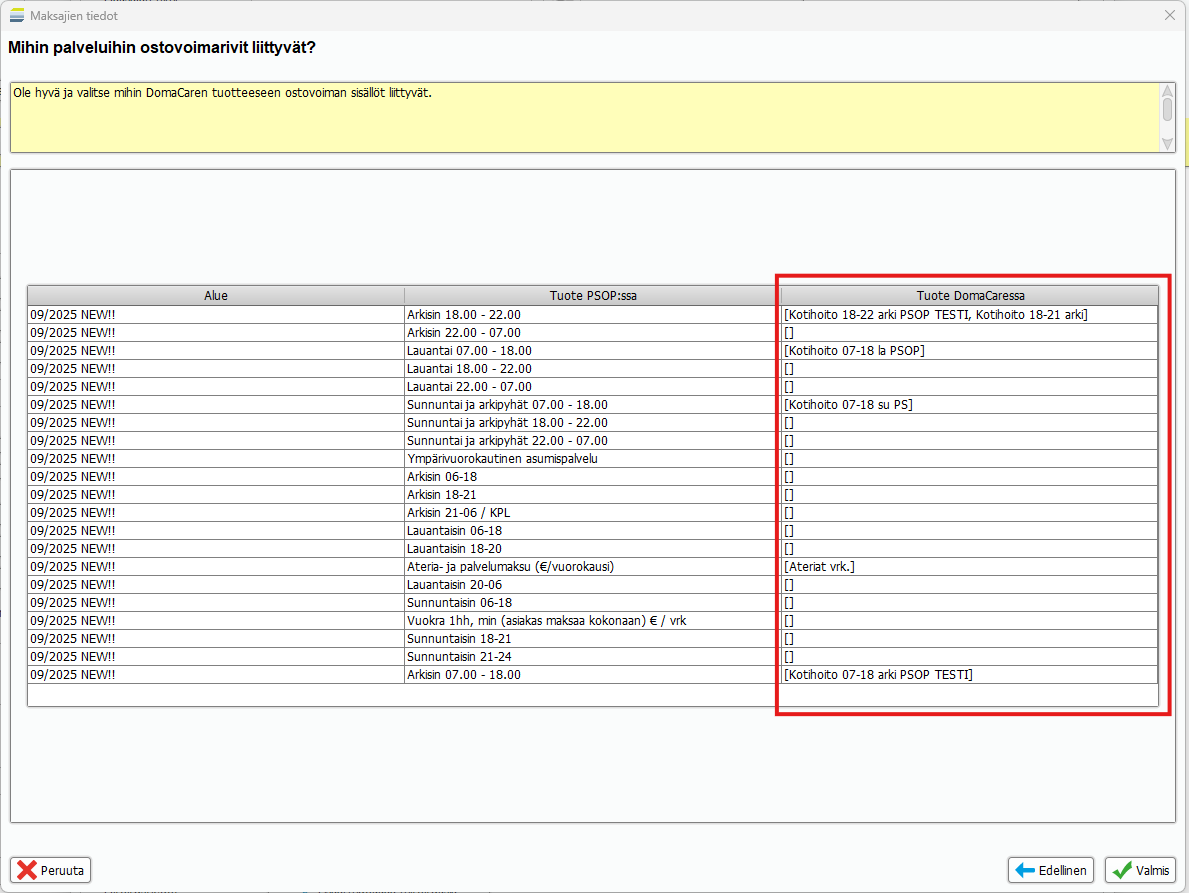Click product 'Ateria- ja palvelumaksu (€/vuorokausi)'
Image resolution: width=1189 pixels, height=893 pixels.
pyautogui.click(x=593, y=567)
